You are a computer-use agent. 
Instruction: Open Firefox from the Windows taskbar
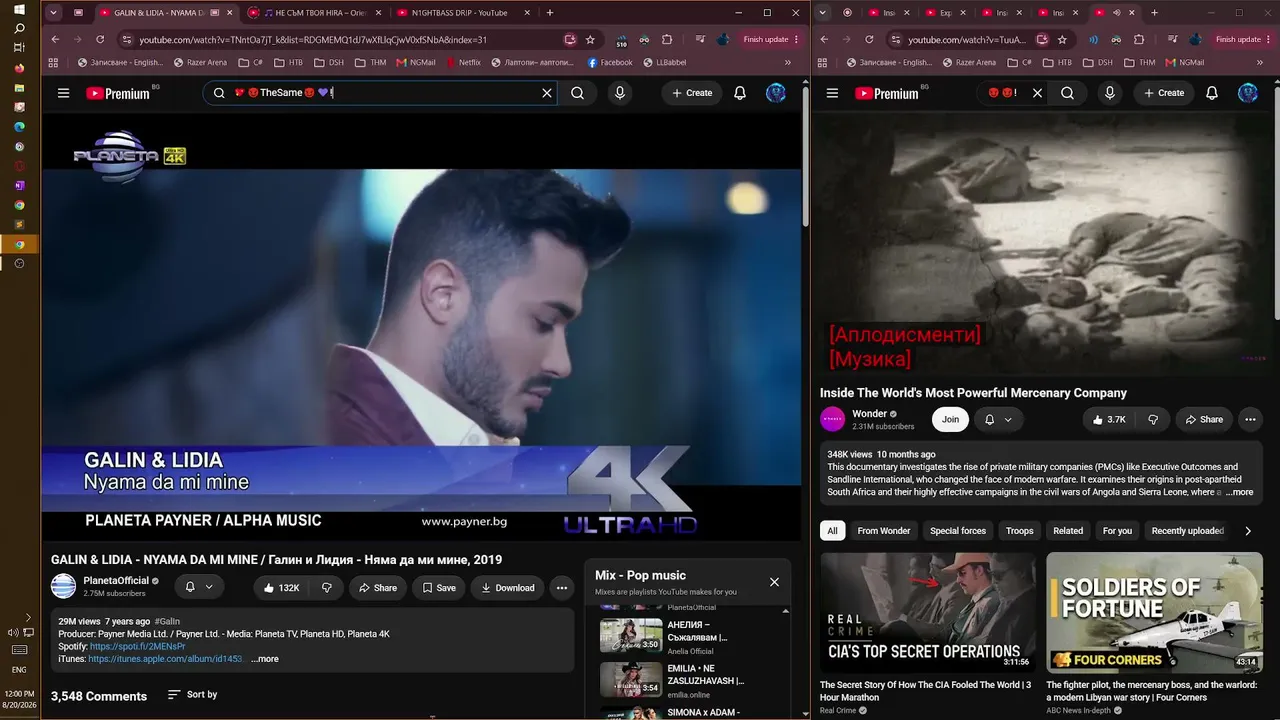(19, 68)
